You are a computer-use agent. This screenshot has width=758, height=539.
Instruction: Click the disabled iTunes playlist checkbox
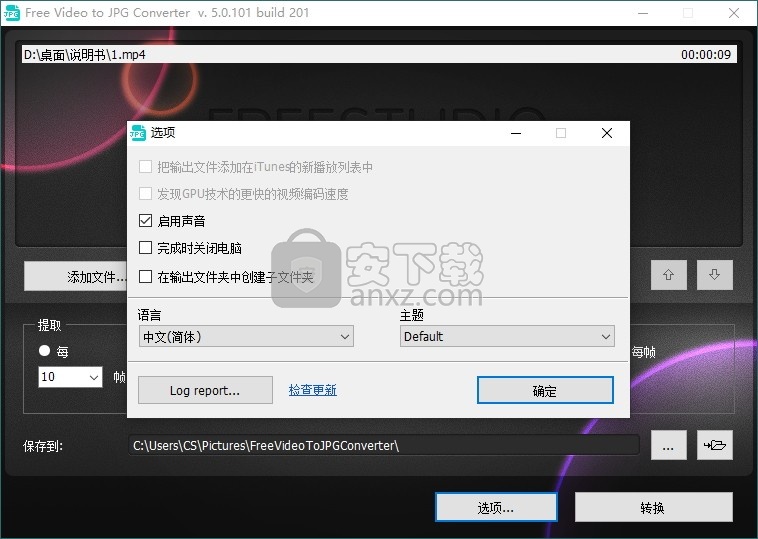coord(145,167)
